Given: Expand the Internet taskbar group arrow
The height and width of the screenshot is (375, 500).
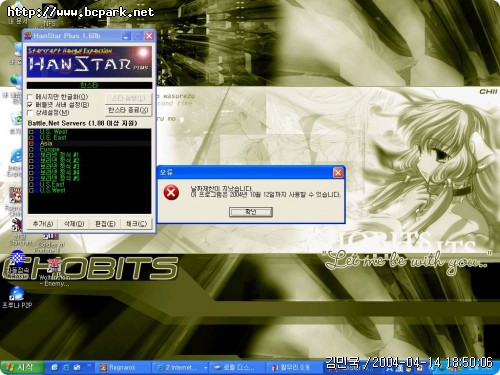Looking at the screenshot, I should 206,368.
